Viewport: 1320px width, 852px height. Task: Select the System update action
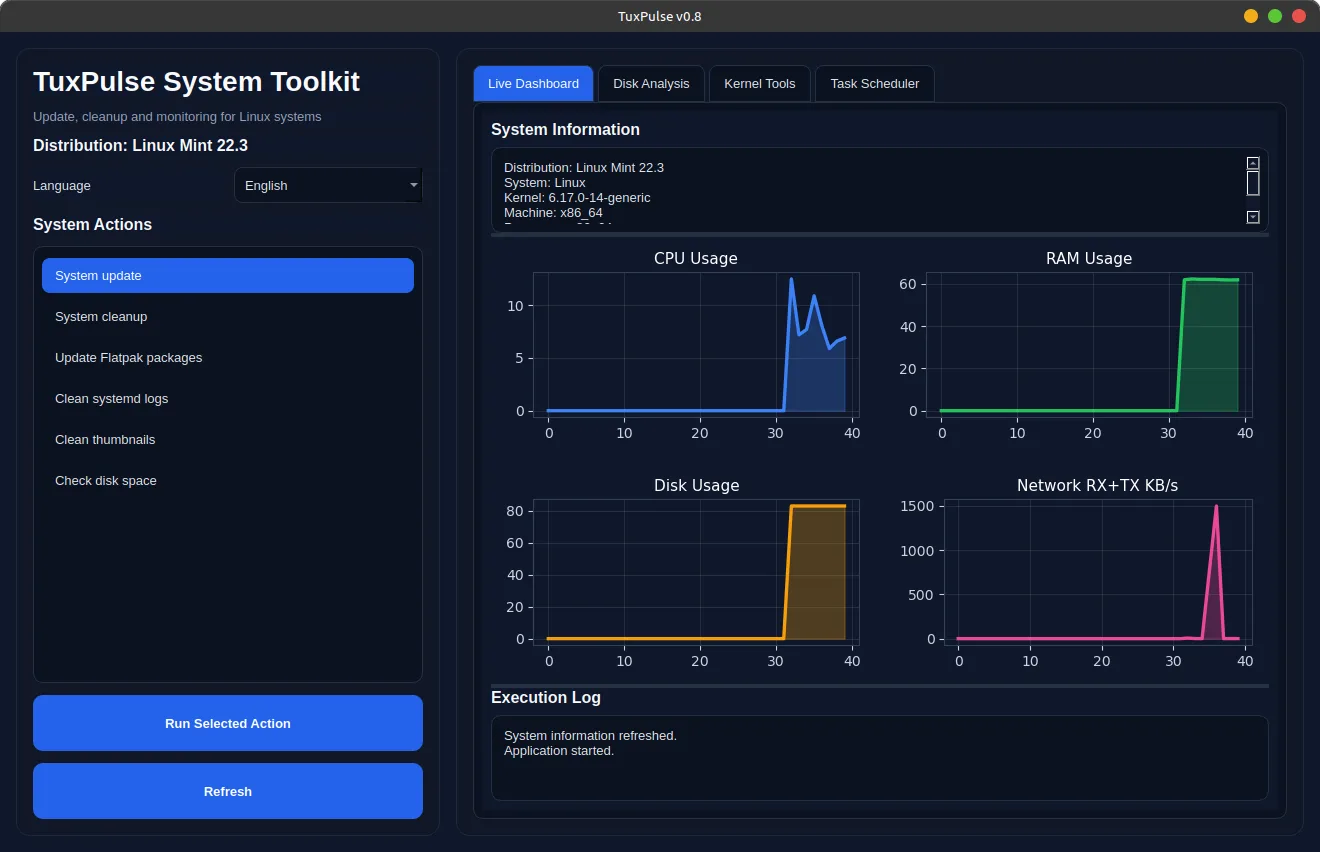point(227,275)
